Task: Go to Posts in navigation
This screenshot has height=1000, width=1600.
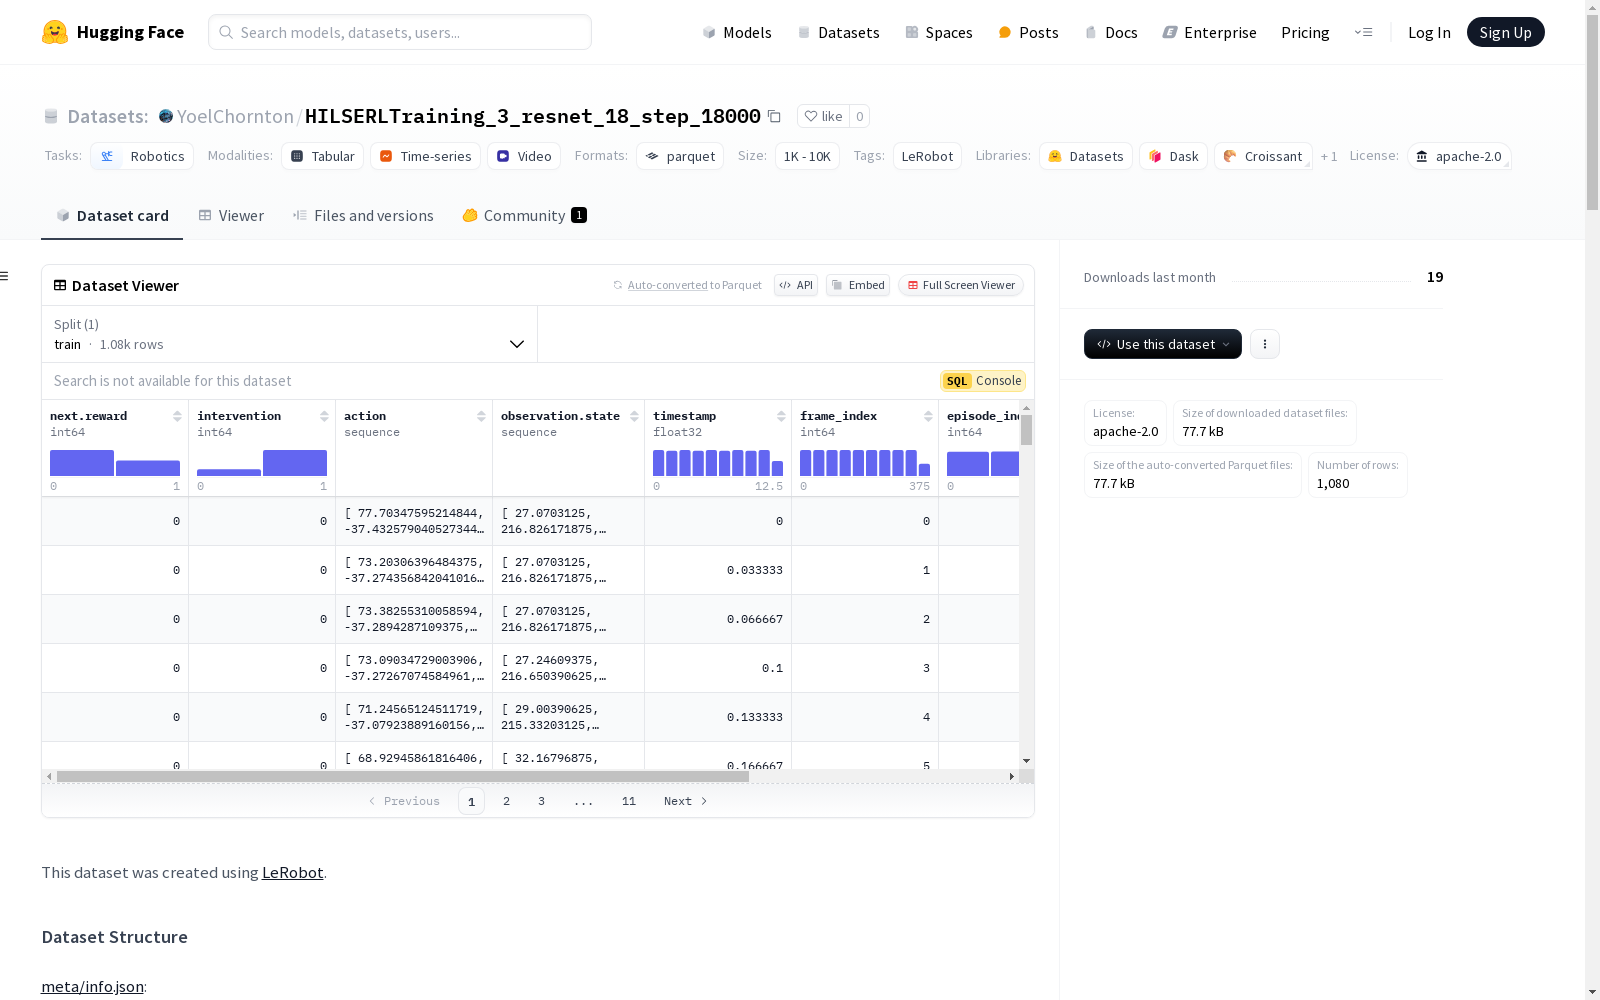Action: [1029, 32]
